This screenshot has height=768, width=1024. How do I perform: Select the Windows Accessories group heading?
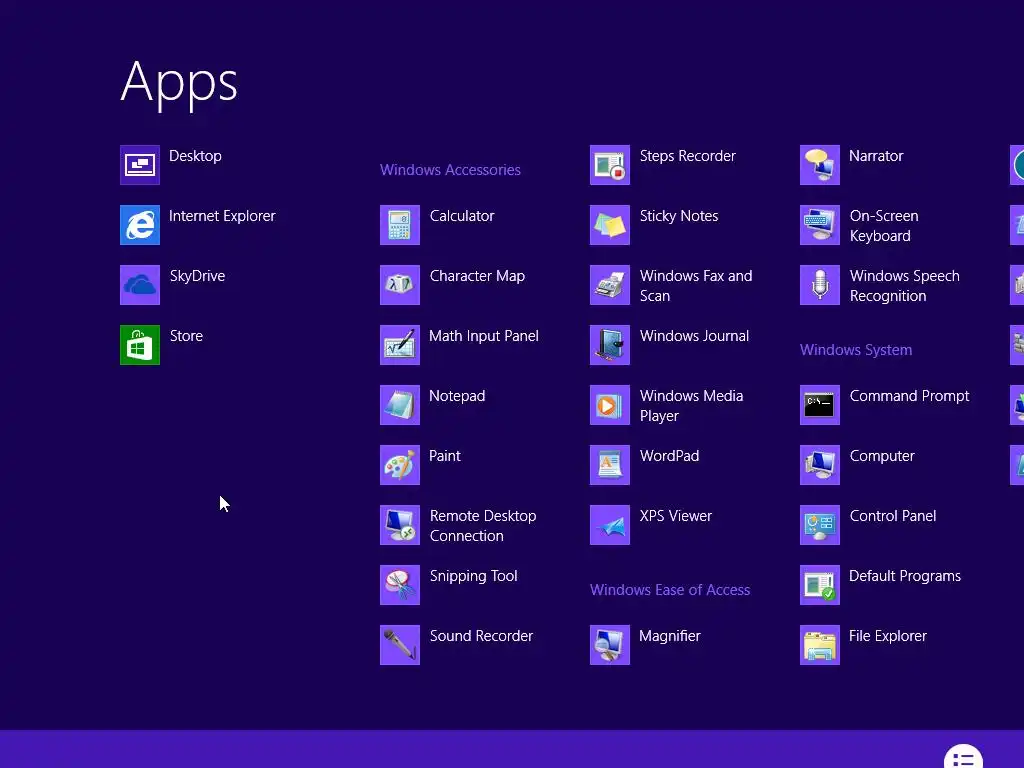450,170
